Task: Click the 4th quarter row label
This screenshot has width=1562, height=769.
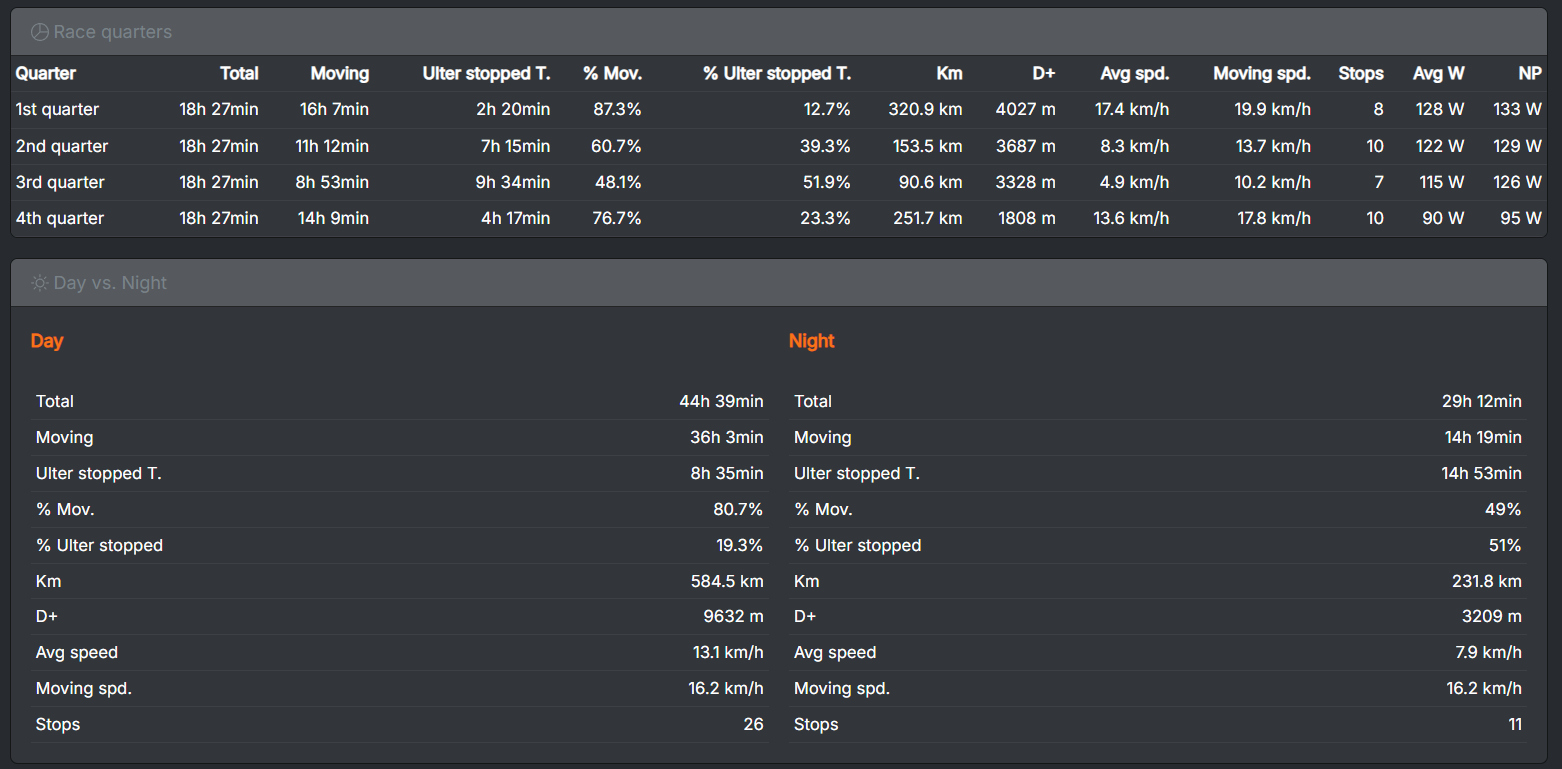Action: (60, 218)
